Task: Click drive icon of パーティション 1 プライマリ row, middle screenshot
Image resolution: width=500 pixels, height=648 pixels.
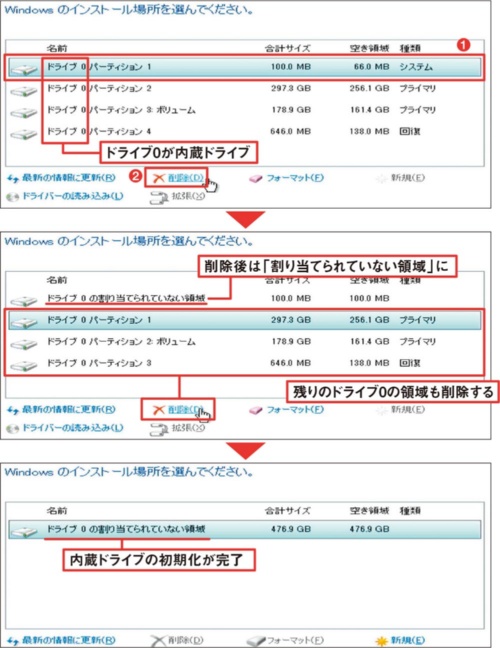Action: coord(24,322)
